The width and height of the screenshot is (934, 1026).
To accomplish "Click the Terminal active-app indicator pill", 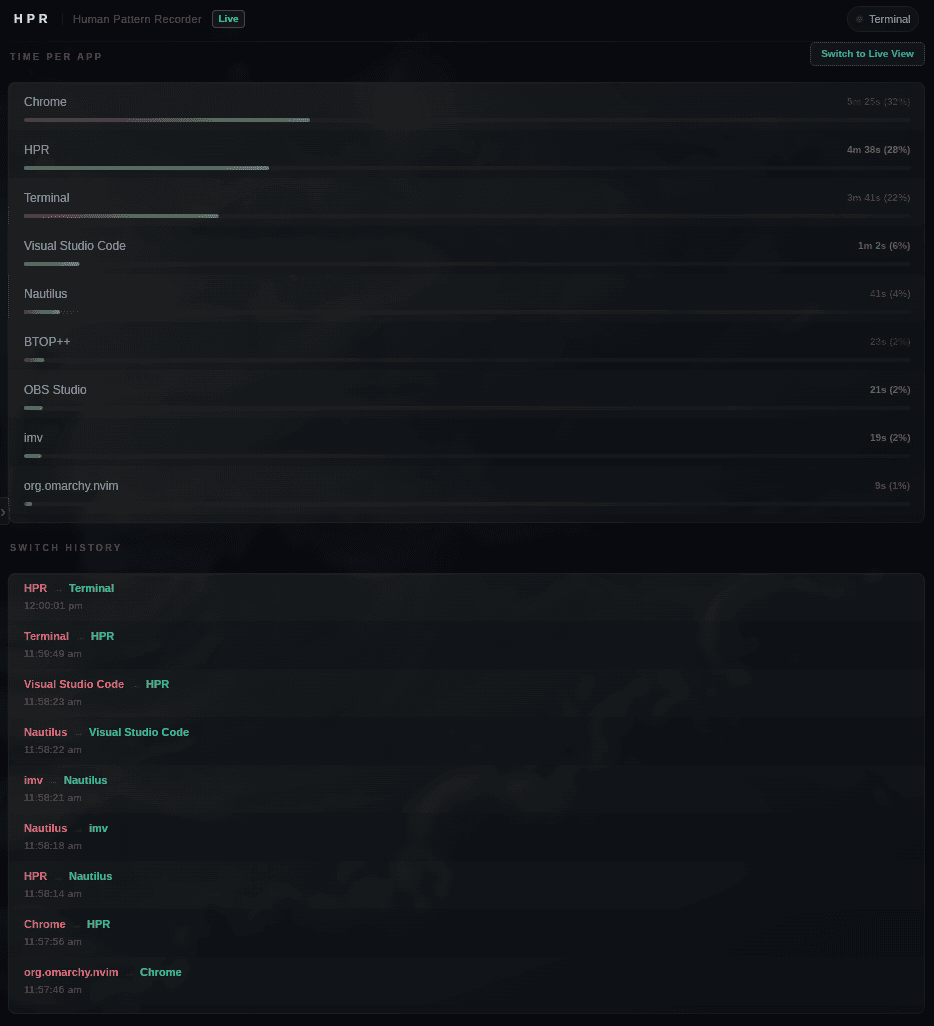I will coord(883,20).
